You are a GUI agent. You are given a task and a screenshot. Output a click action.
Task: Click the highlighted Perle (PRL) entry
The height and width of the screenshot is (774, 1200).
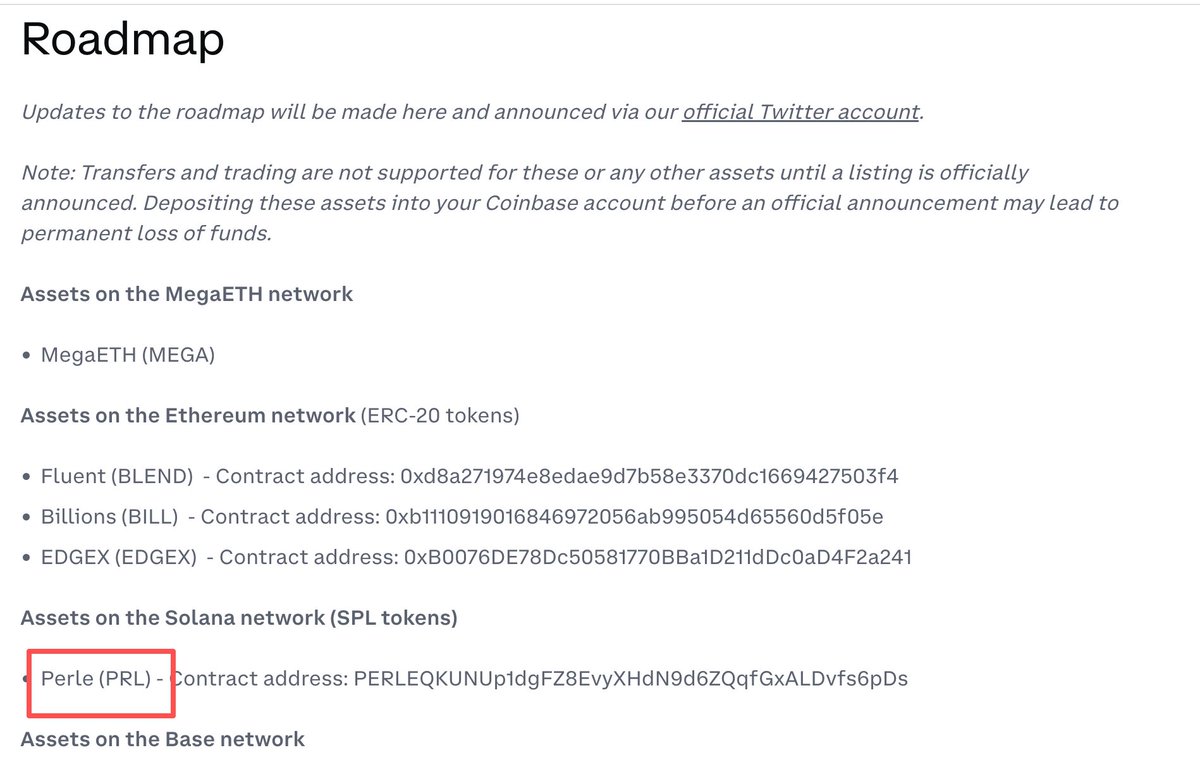pos(96,679)
